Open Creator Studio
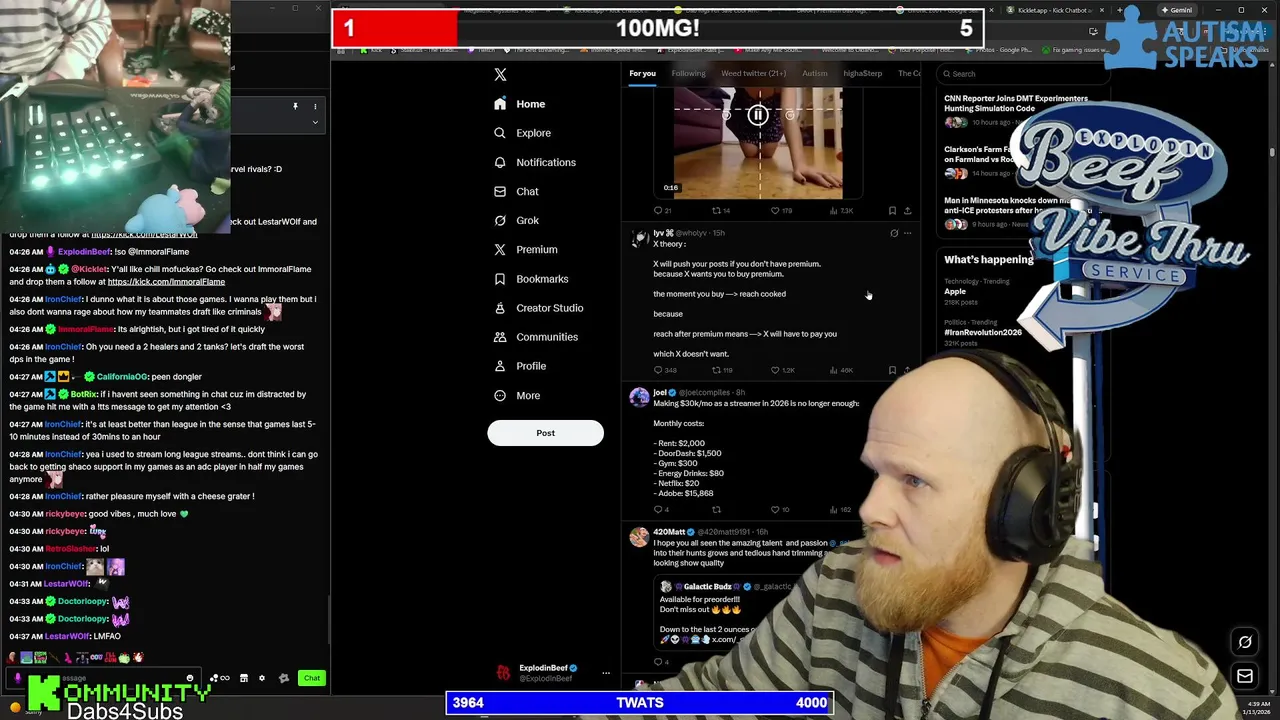Screen dimensions: 1280x720 tap(538, 308)
